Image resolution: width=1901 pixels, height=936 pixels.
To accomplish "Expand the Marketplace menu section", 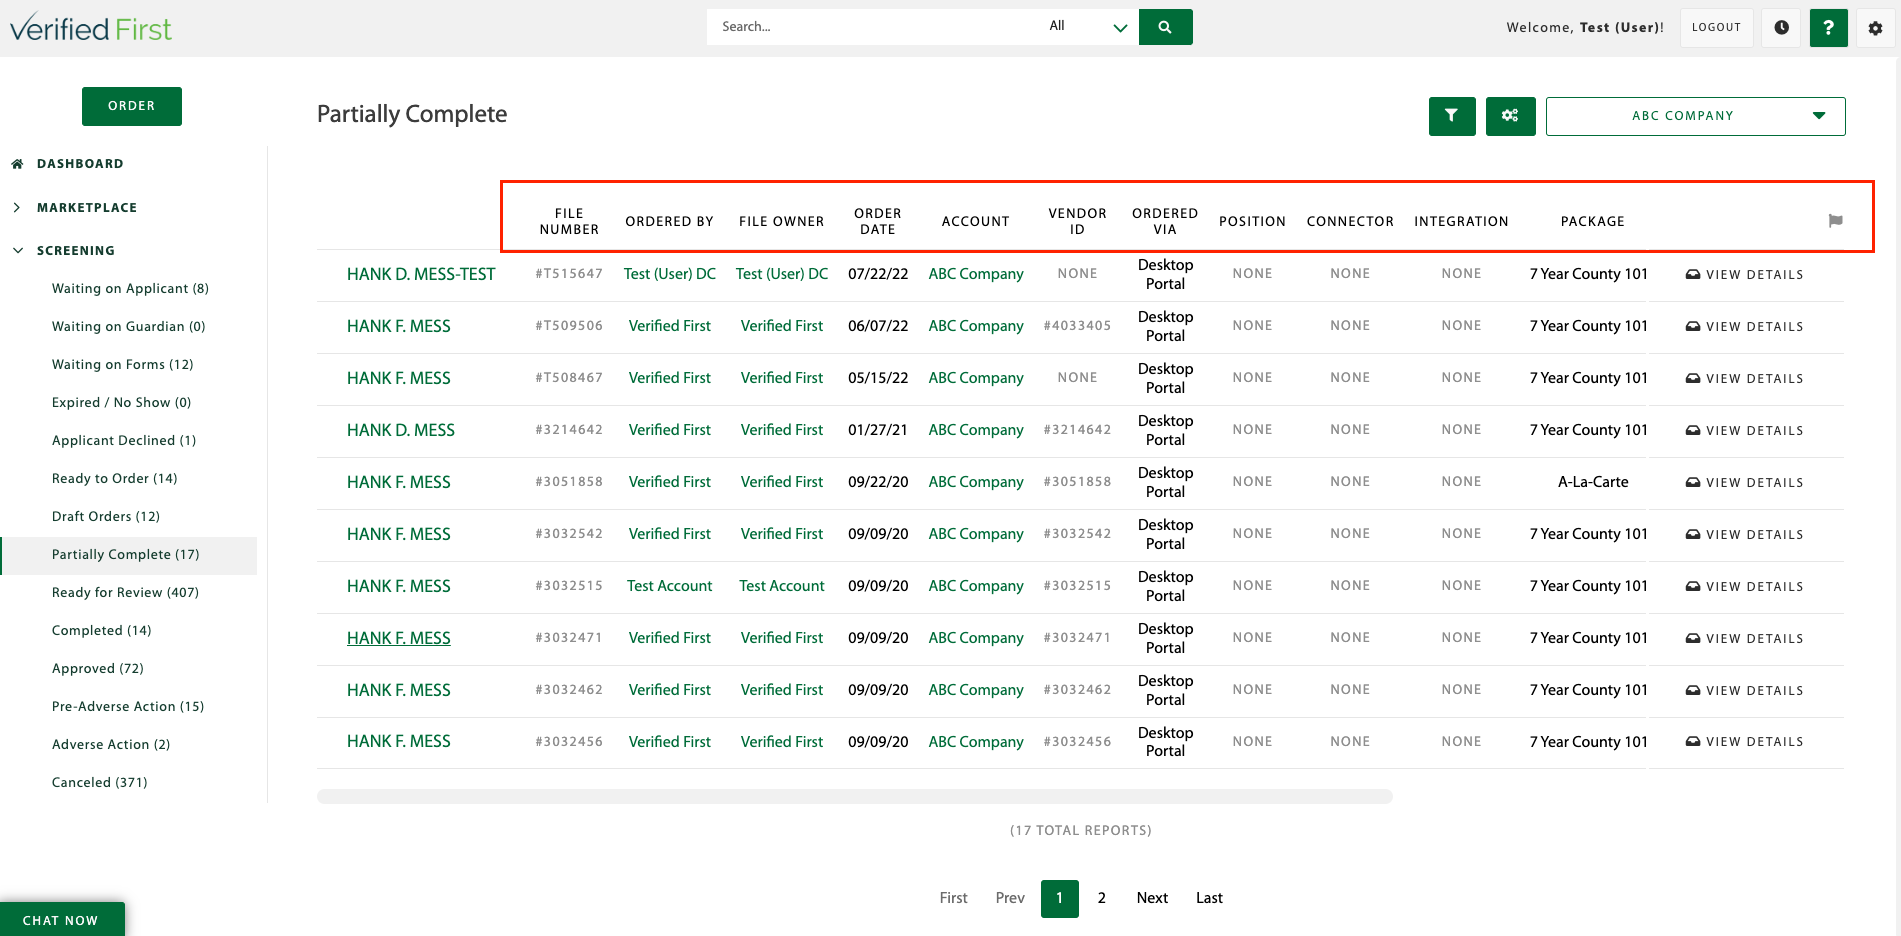I will coord(17,208).
